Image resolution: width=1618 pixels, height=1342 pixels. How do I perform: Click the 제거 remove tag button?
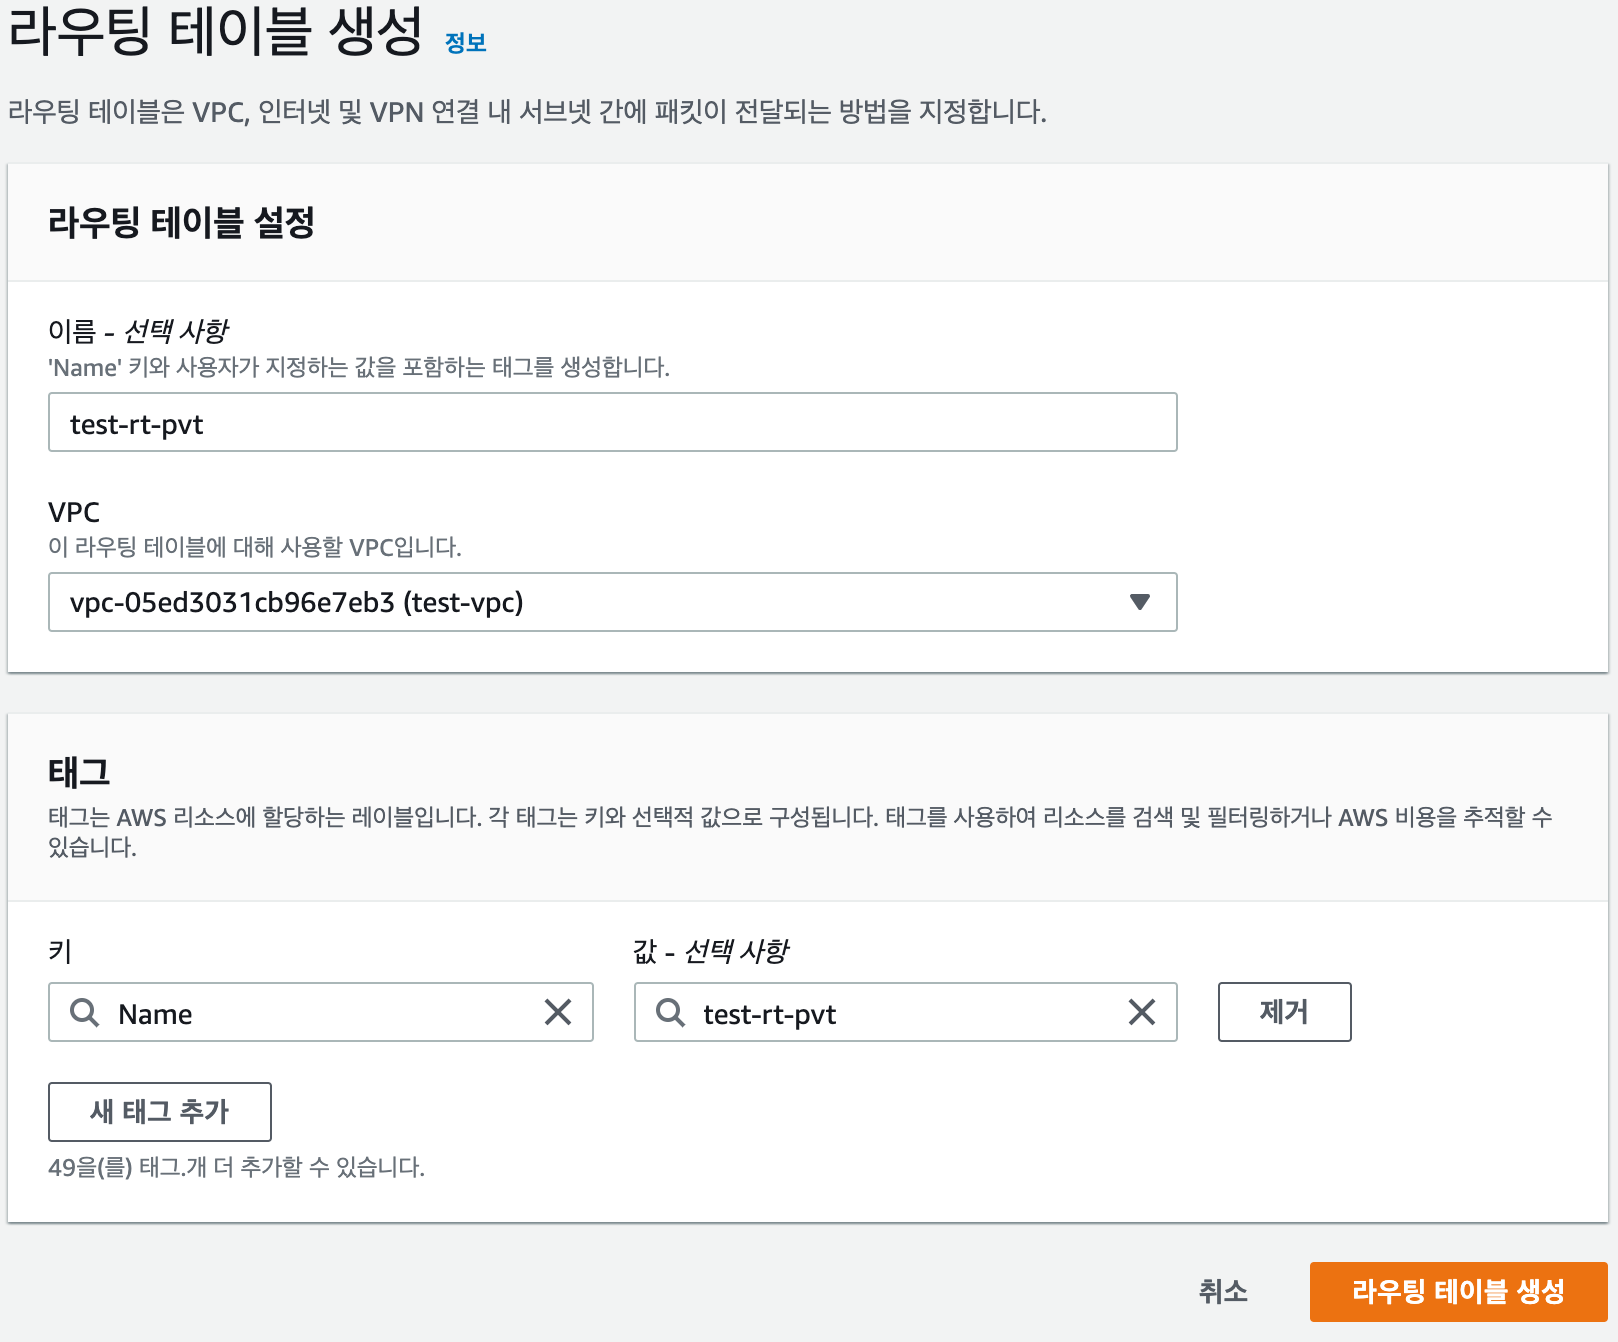pyautogui.click(x=1284, y=1012)
